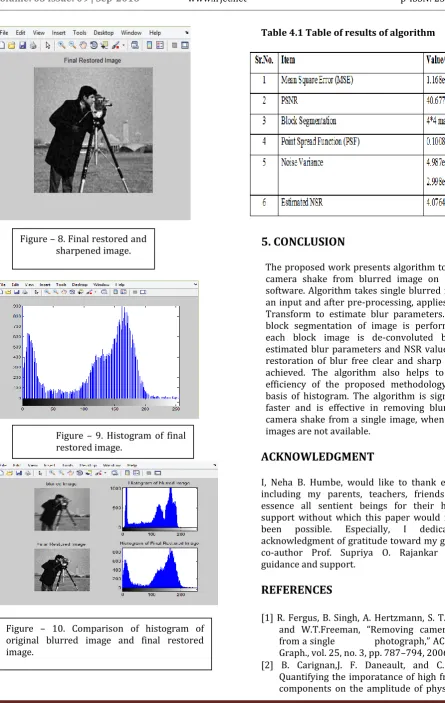Click the blurred cameraman thumbnail in comparison figure
Screen dimensions: 445x703
coord(62,509)
